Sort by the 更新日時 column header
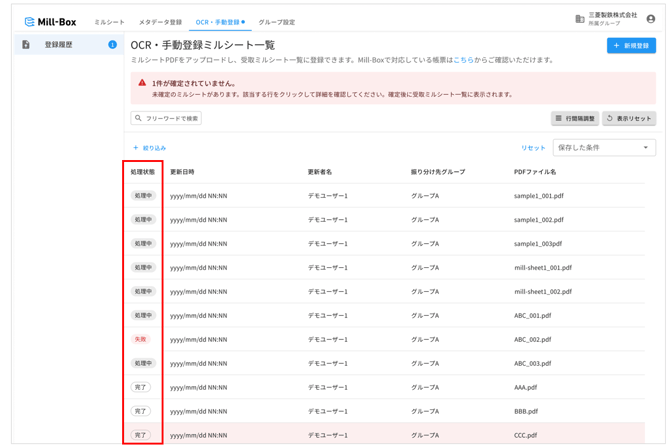The image size is (670, 447). pyautogui.click(x=182, y=172)
